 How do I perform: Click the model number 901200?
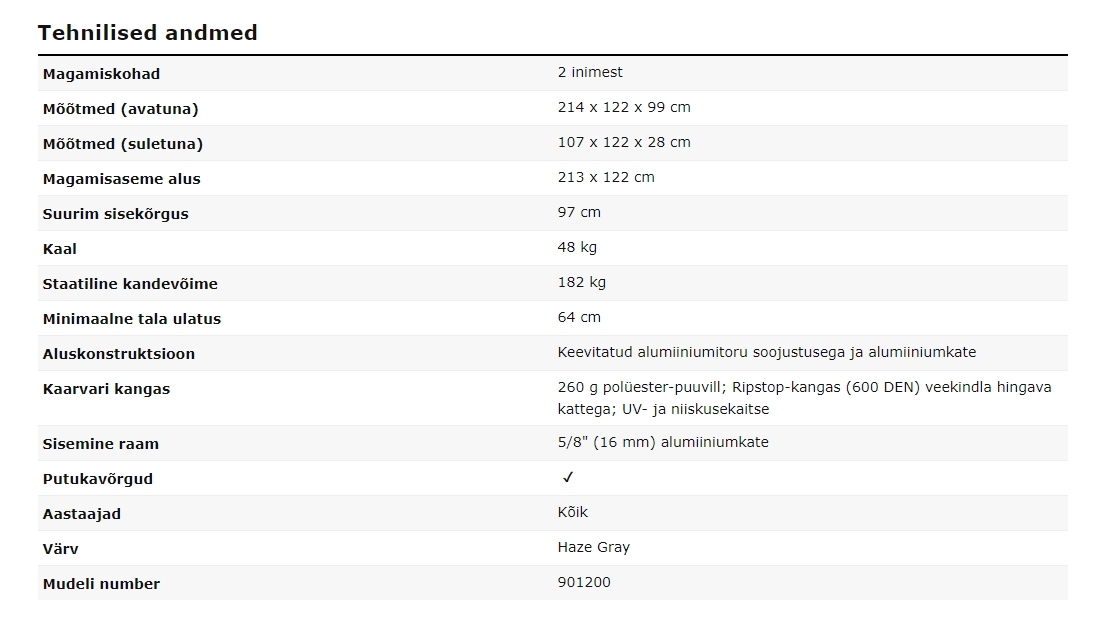(584, 582)
